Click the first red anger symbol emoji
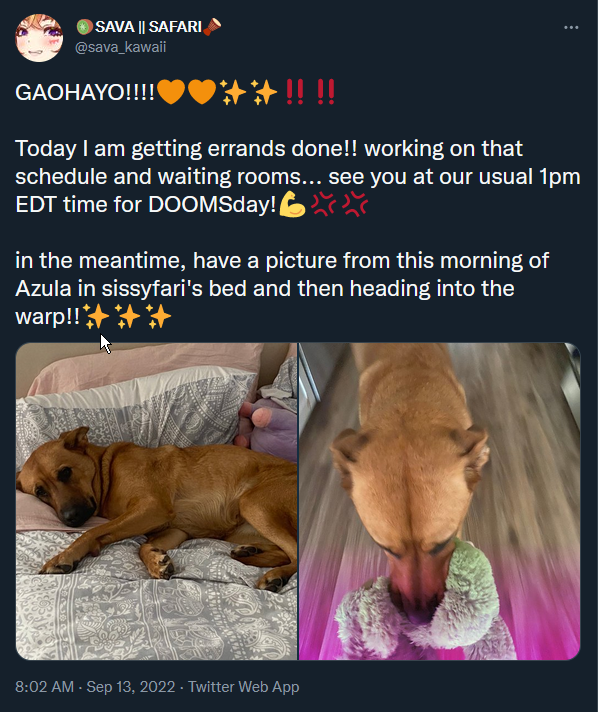The image size is (598, 712). (x=323, y=204)
